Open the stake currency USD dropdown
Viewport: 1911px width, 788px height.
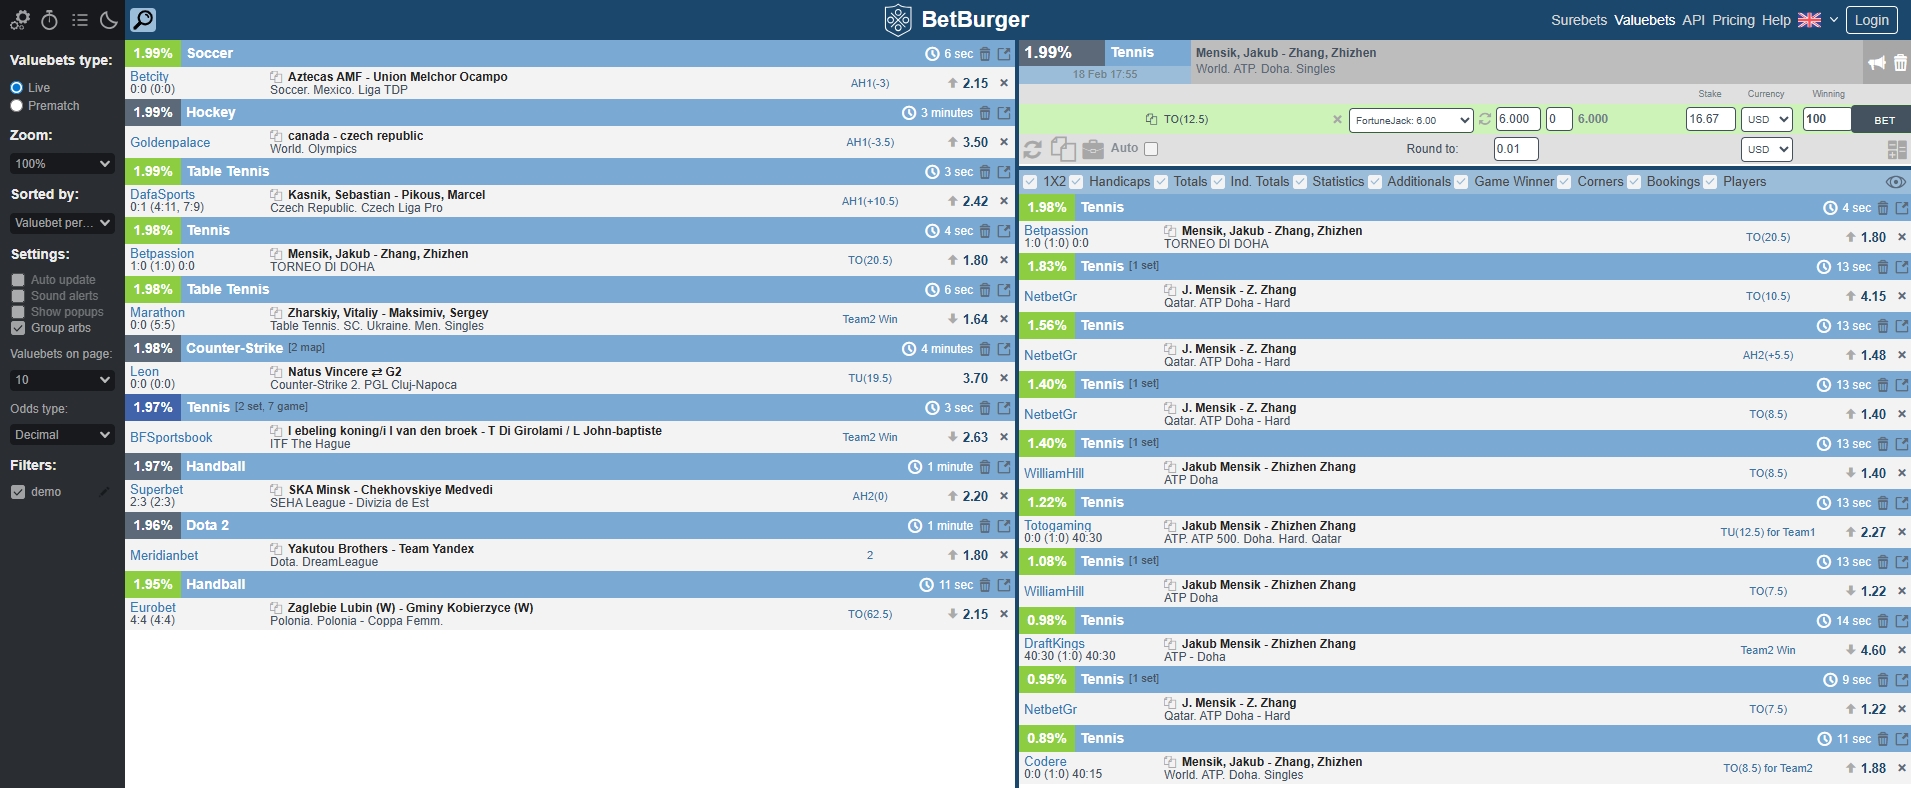tap(1766, 119)
